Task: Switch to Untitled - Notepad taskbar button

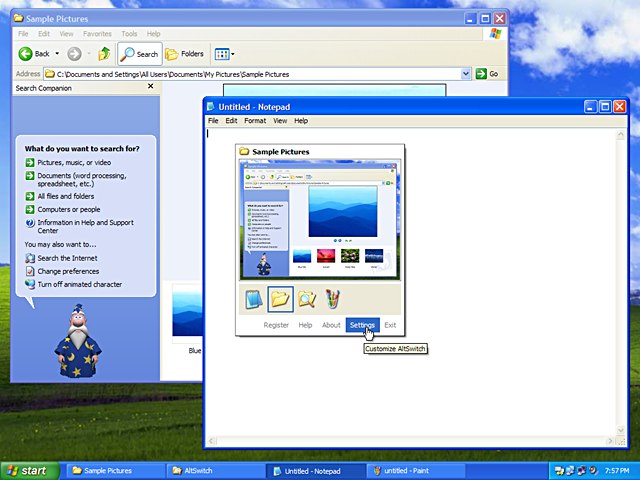Action: click(x=315, y=471)
